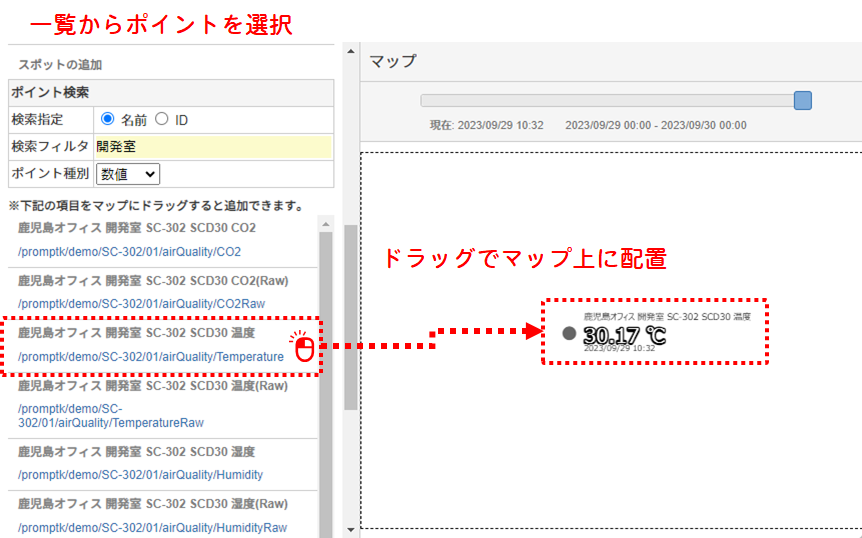Click the left panel scrollbar up arrow
This screenshot has height=538, width=862.
tap(351, 52)
